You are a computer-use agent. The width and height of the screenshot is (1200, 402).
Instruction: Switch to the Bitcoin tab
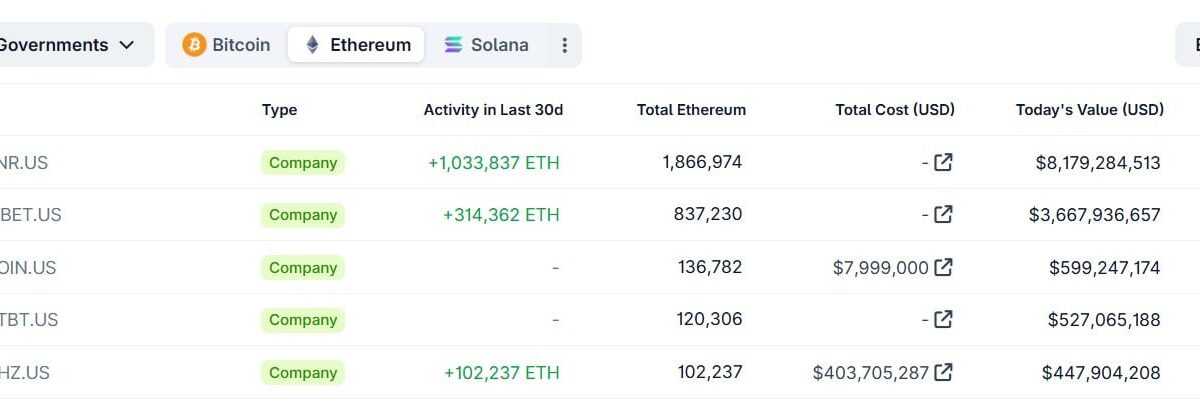click(x=227, y=45)
